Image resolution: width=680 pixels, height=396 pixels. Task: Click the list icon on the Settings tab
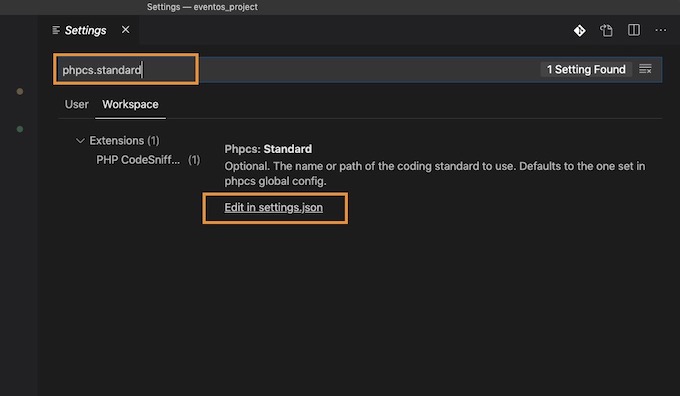tap(56, 30)
